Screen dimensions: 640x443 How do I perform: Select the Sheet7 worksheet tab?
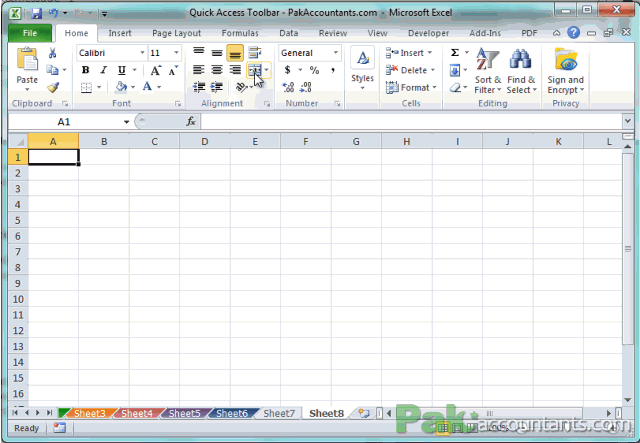coord(279,414)
